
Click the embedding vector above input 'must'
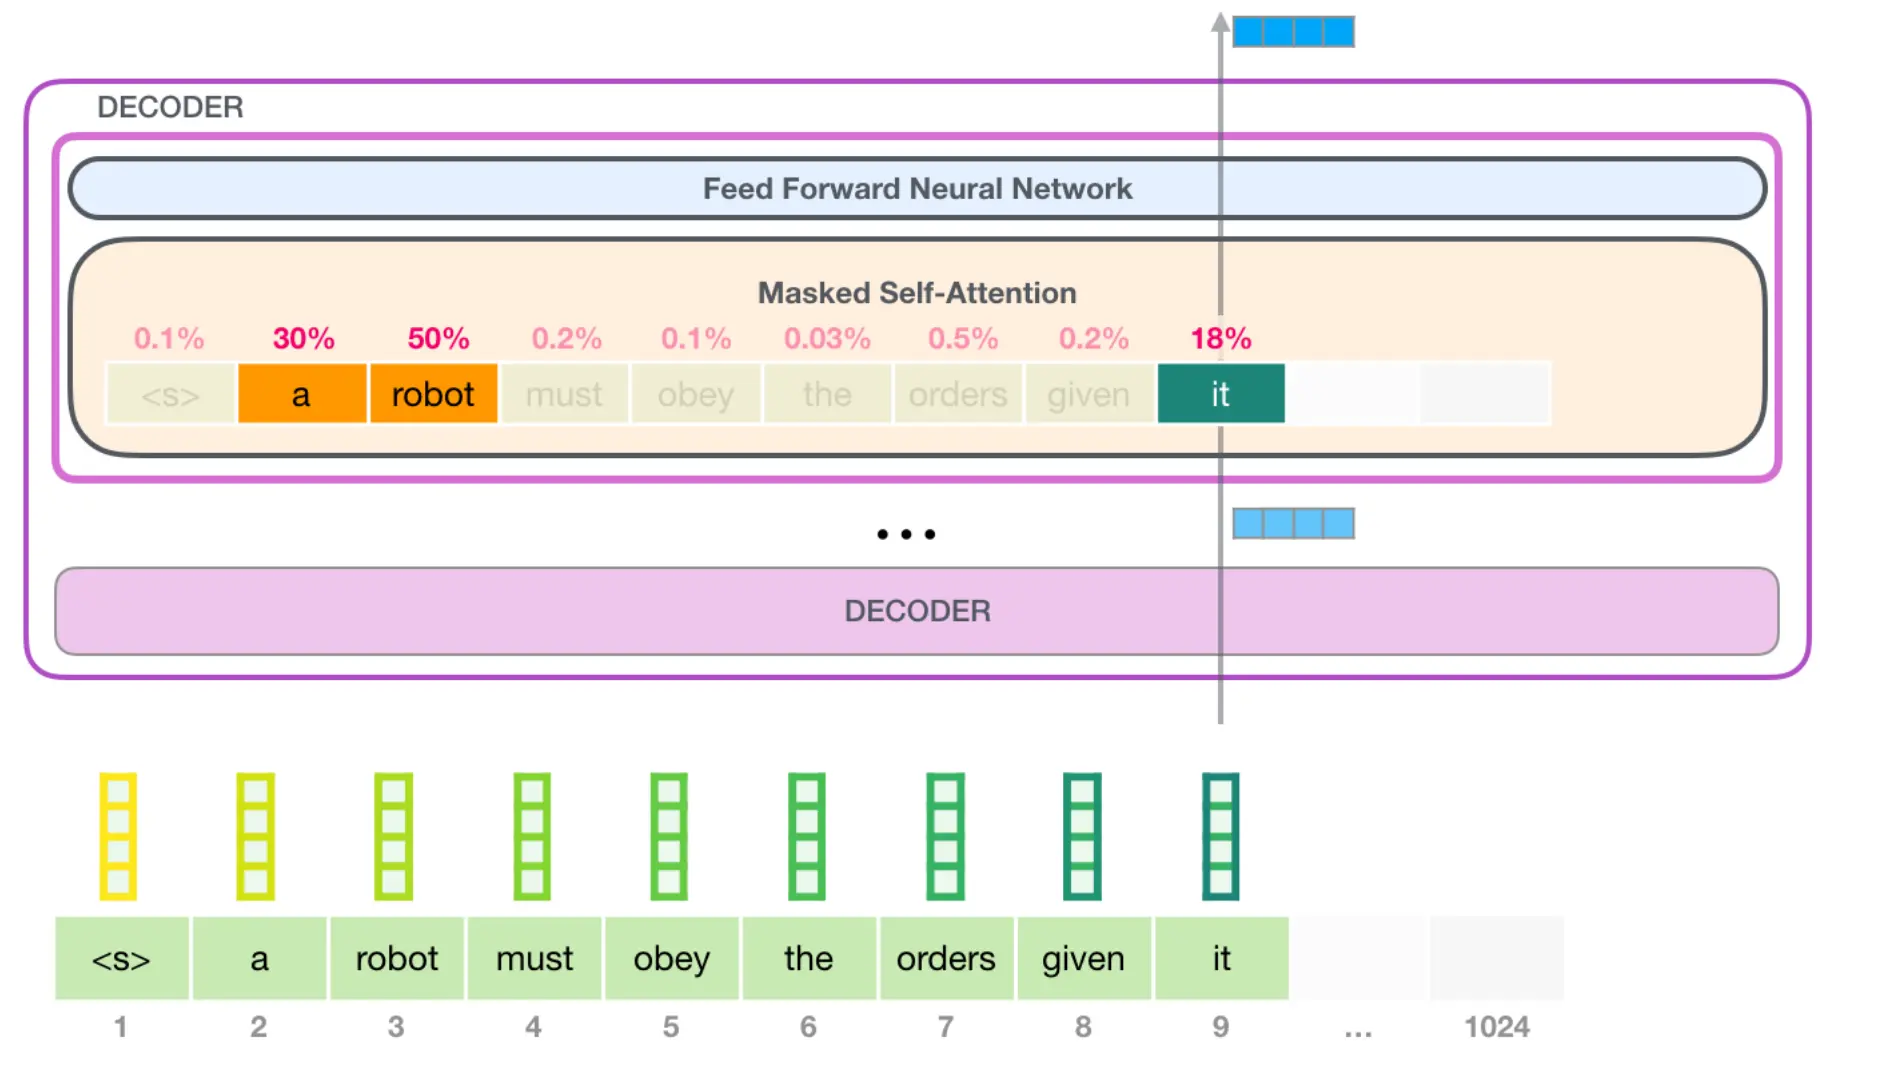(532, 836)
